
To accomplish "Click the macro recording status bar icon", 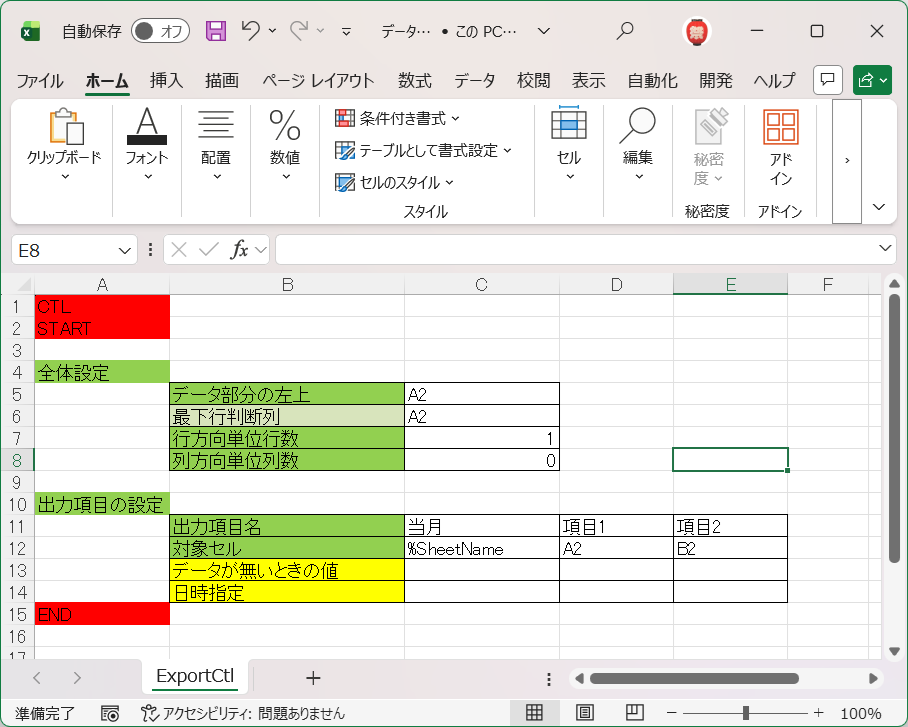I will 110,713.
